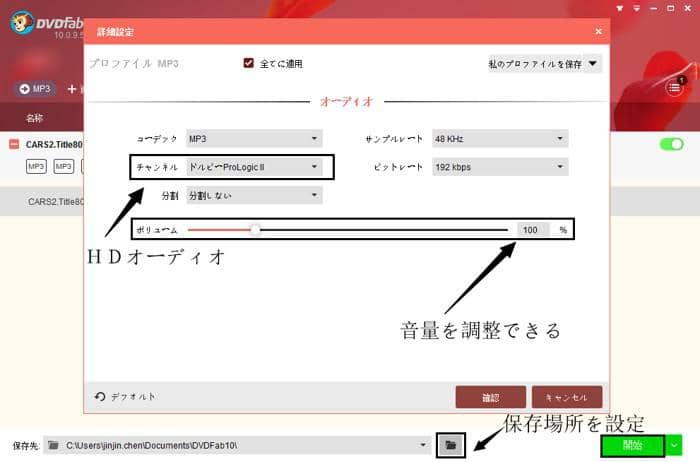Uncheck the apply to all checkbox
Image resolution: width=700 pixels, height=462 pixels.
tap(249, 63)
